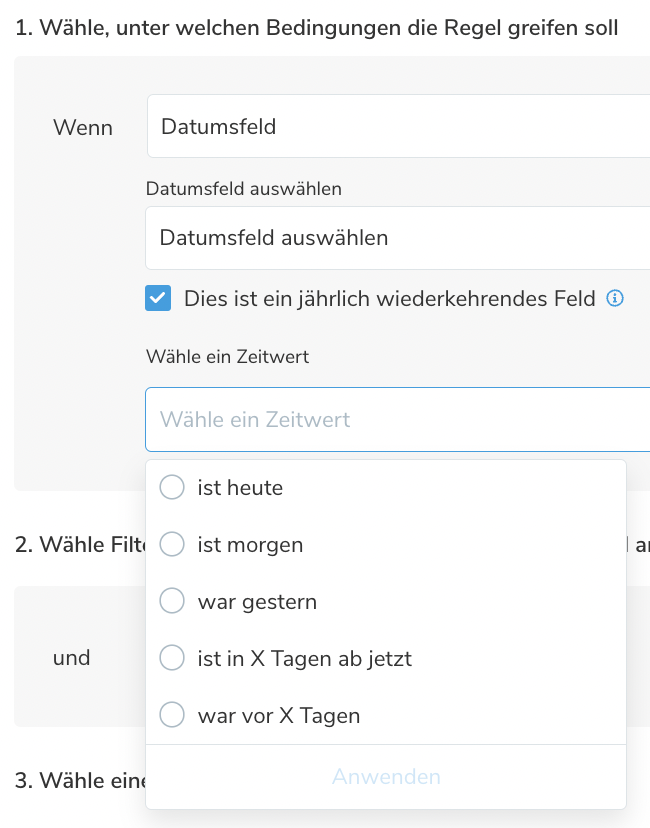Viewport: 650px width, 828px height.
Task: Click the 'ist in X Tagen ab jetzt' text
Action: coord(304,659)
